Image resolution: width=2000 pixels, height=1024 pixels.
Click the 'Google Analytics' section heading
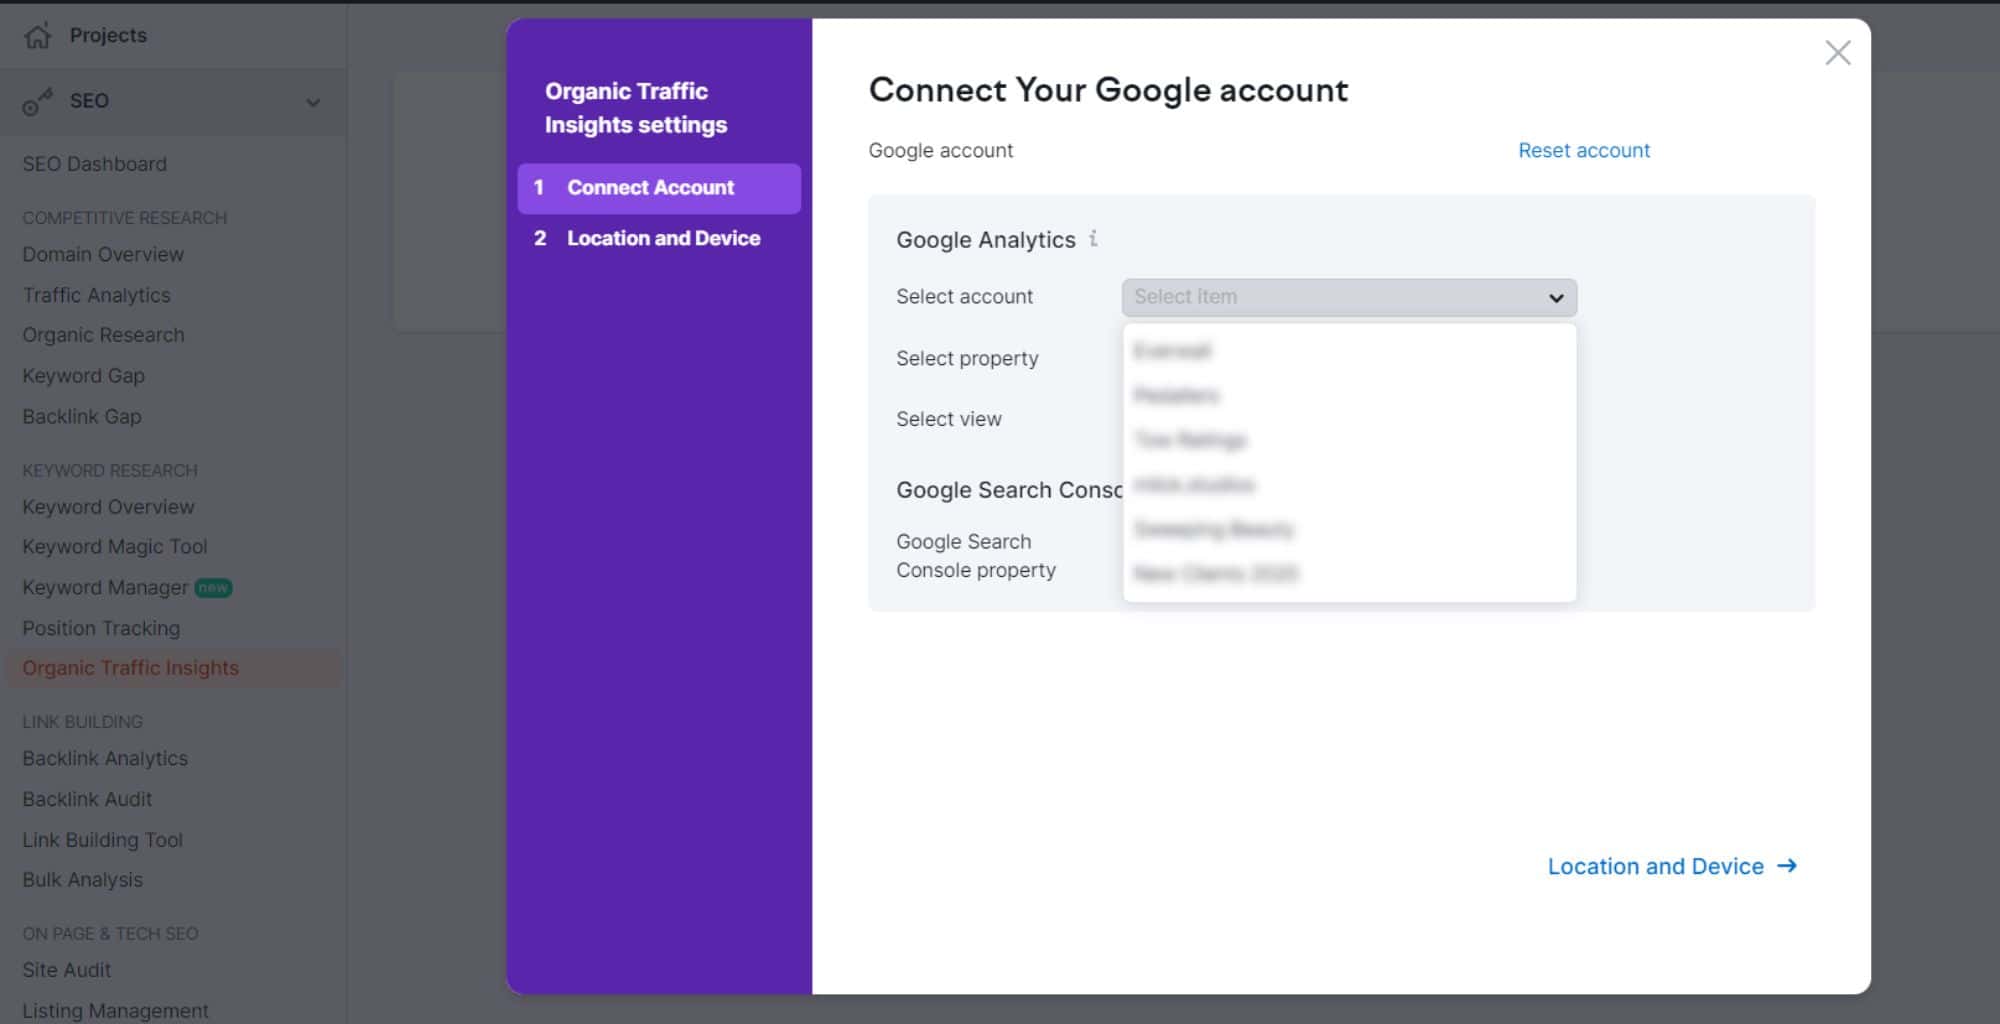[986, 240]
